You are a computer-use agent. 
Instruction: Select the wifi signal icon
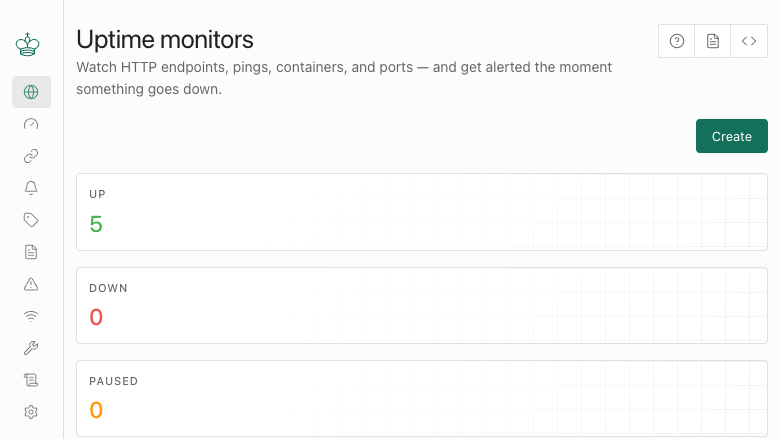(x=31, y=316)
